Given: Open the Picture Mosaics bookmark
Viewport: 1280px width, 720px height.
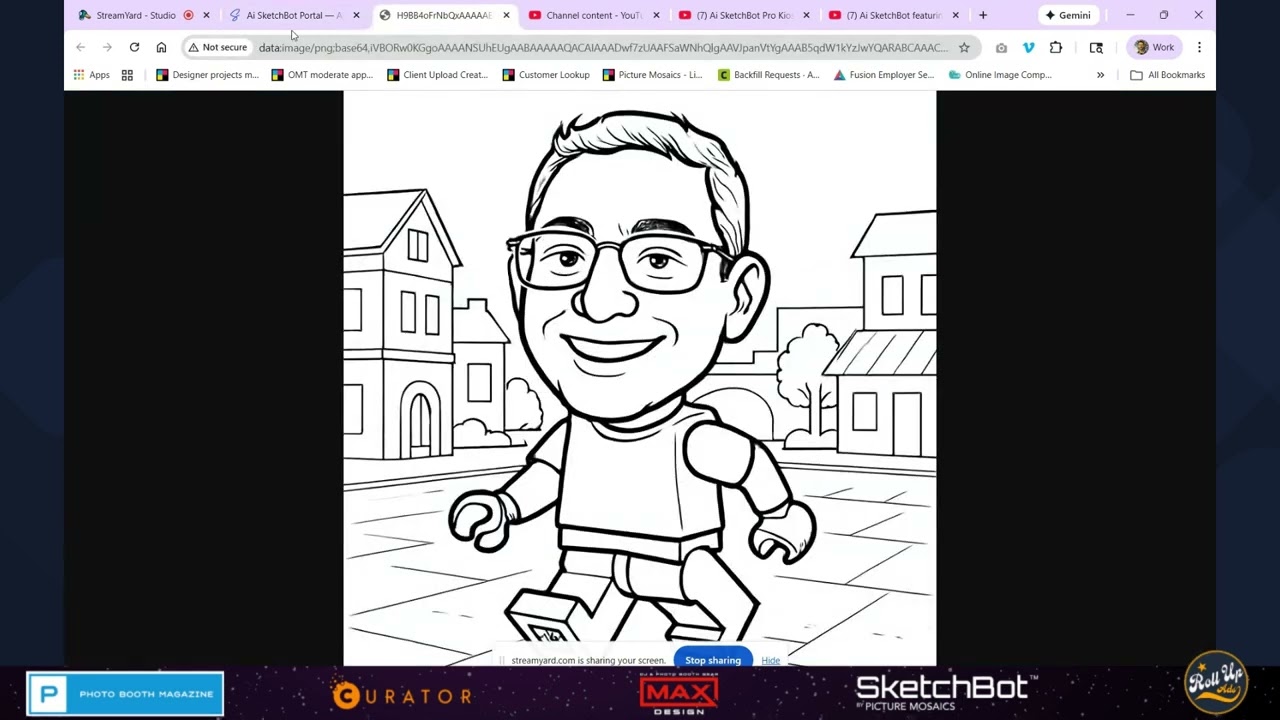Looking at the screenshot, I should tap(652, 75).
